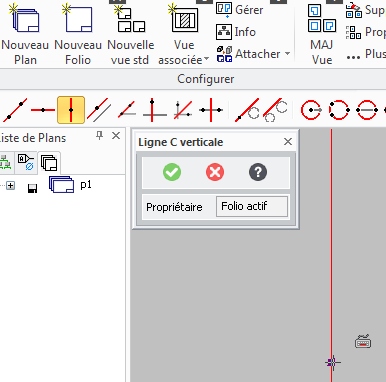Select the horizontal construction line tool
The width and height of the screenshot is (386, 382).
43,110
